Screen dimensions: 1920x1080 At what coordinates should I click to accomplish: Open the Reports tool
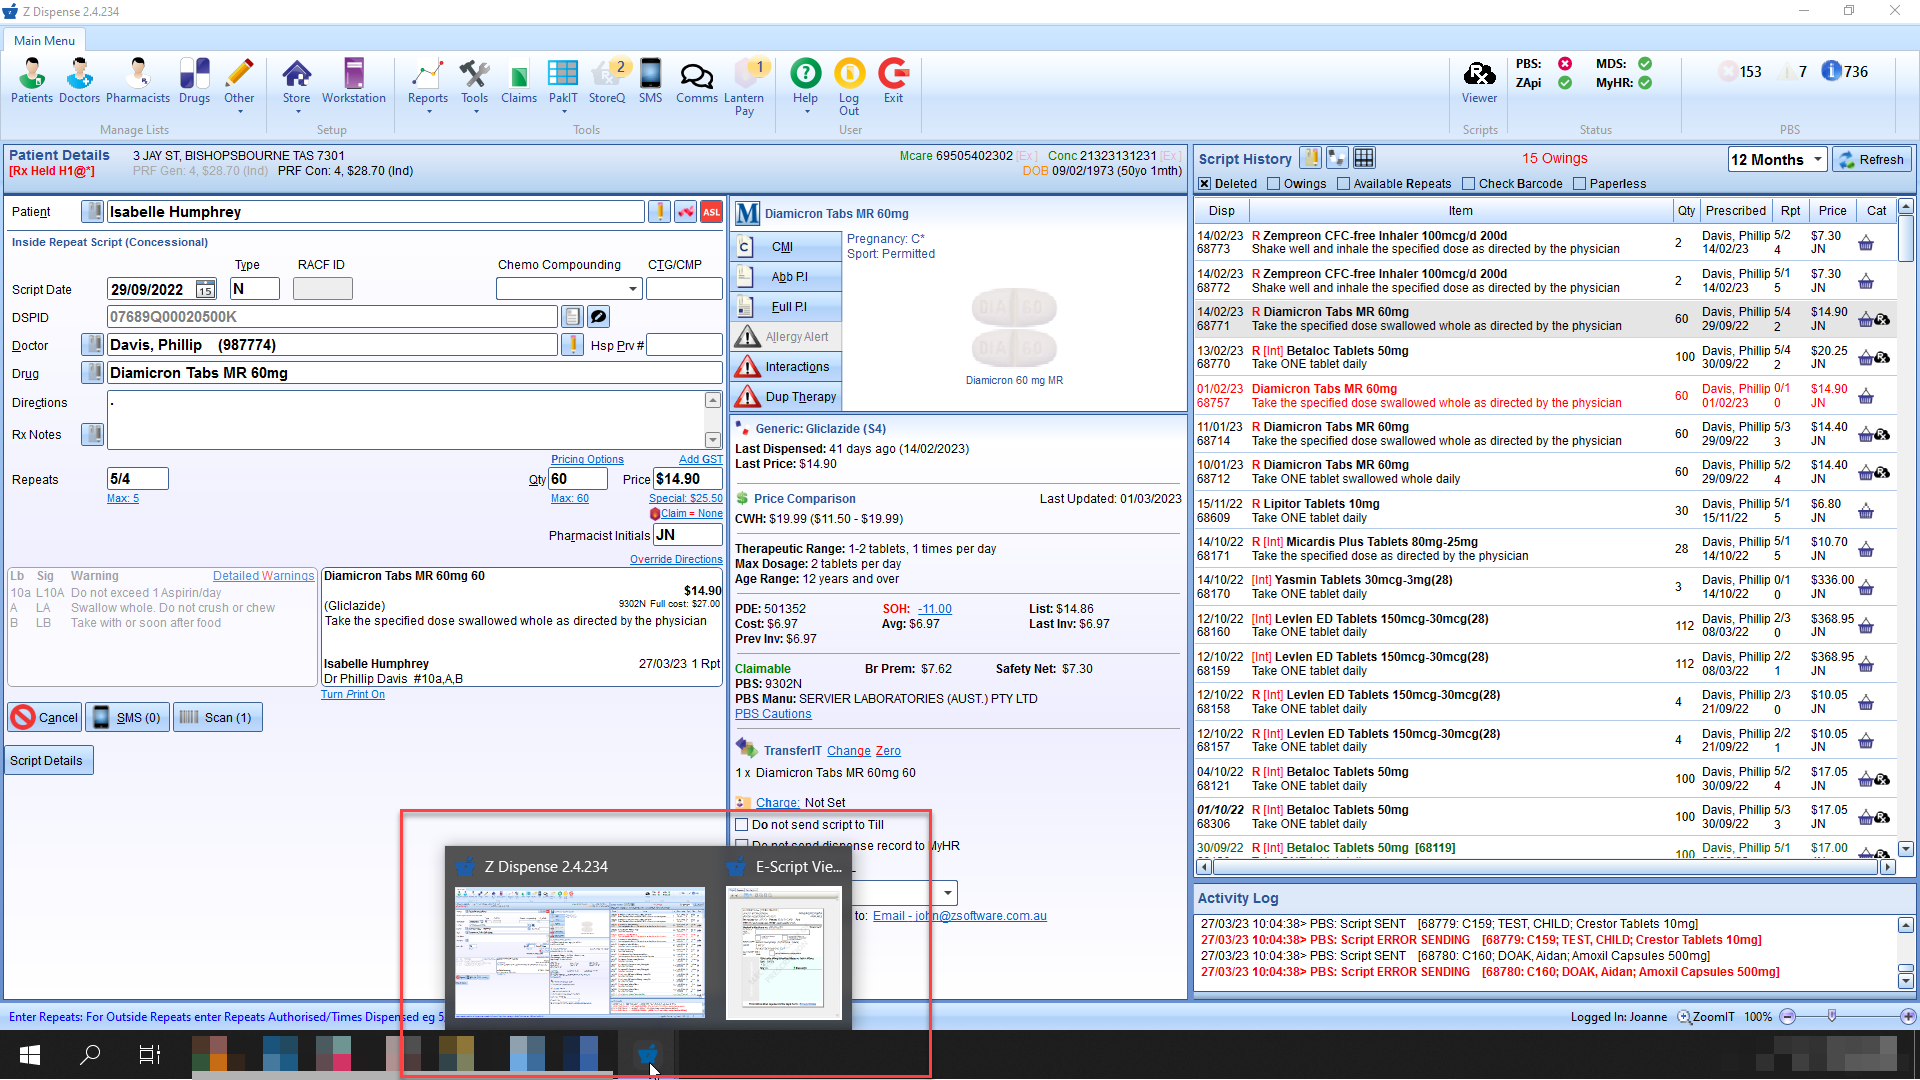click(x=428, y=80)
